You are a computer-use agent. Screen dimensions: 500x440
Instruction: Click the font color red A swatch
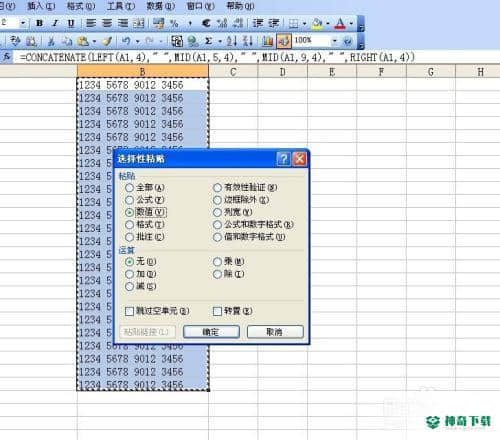coord(340,23)
